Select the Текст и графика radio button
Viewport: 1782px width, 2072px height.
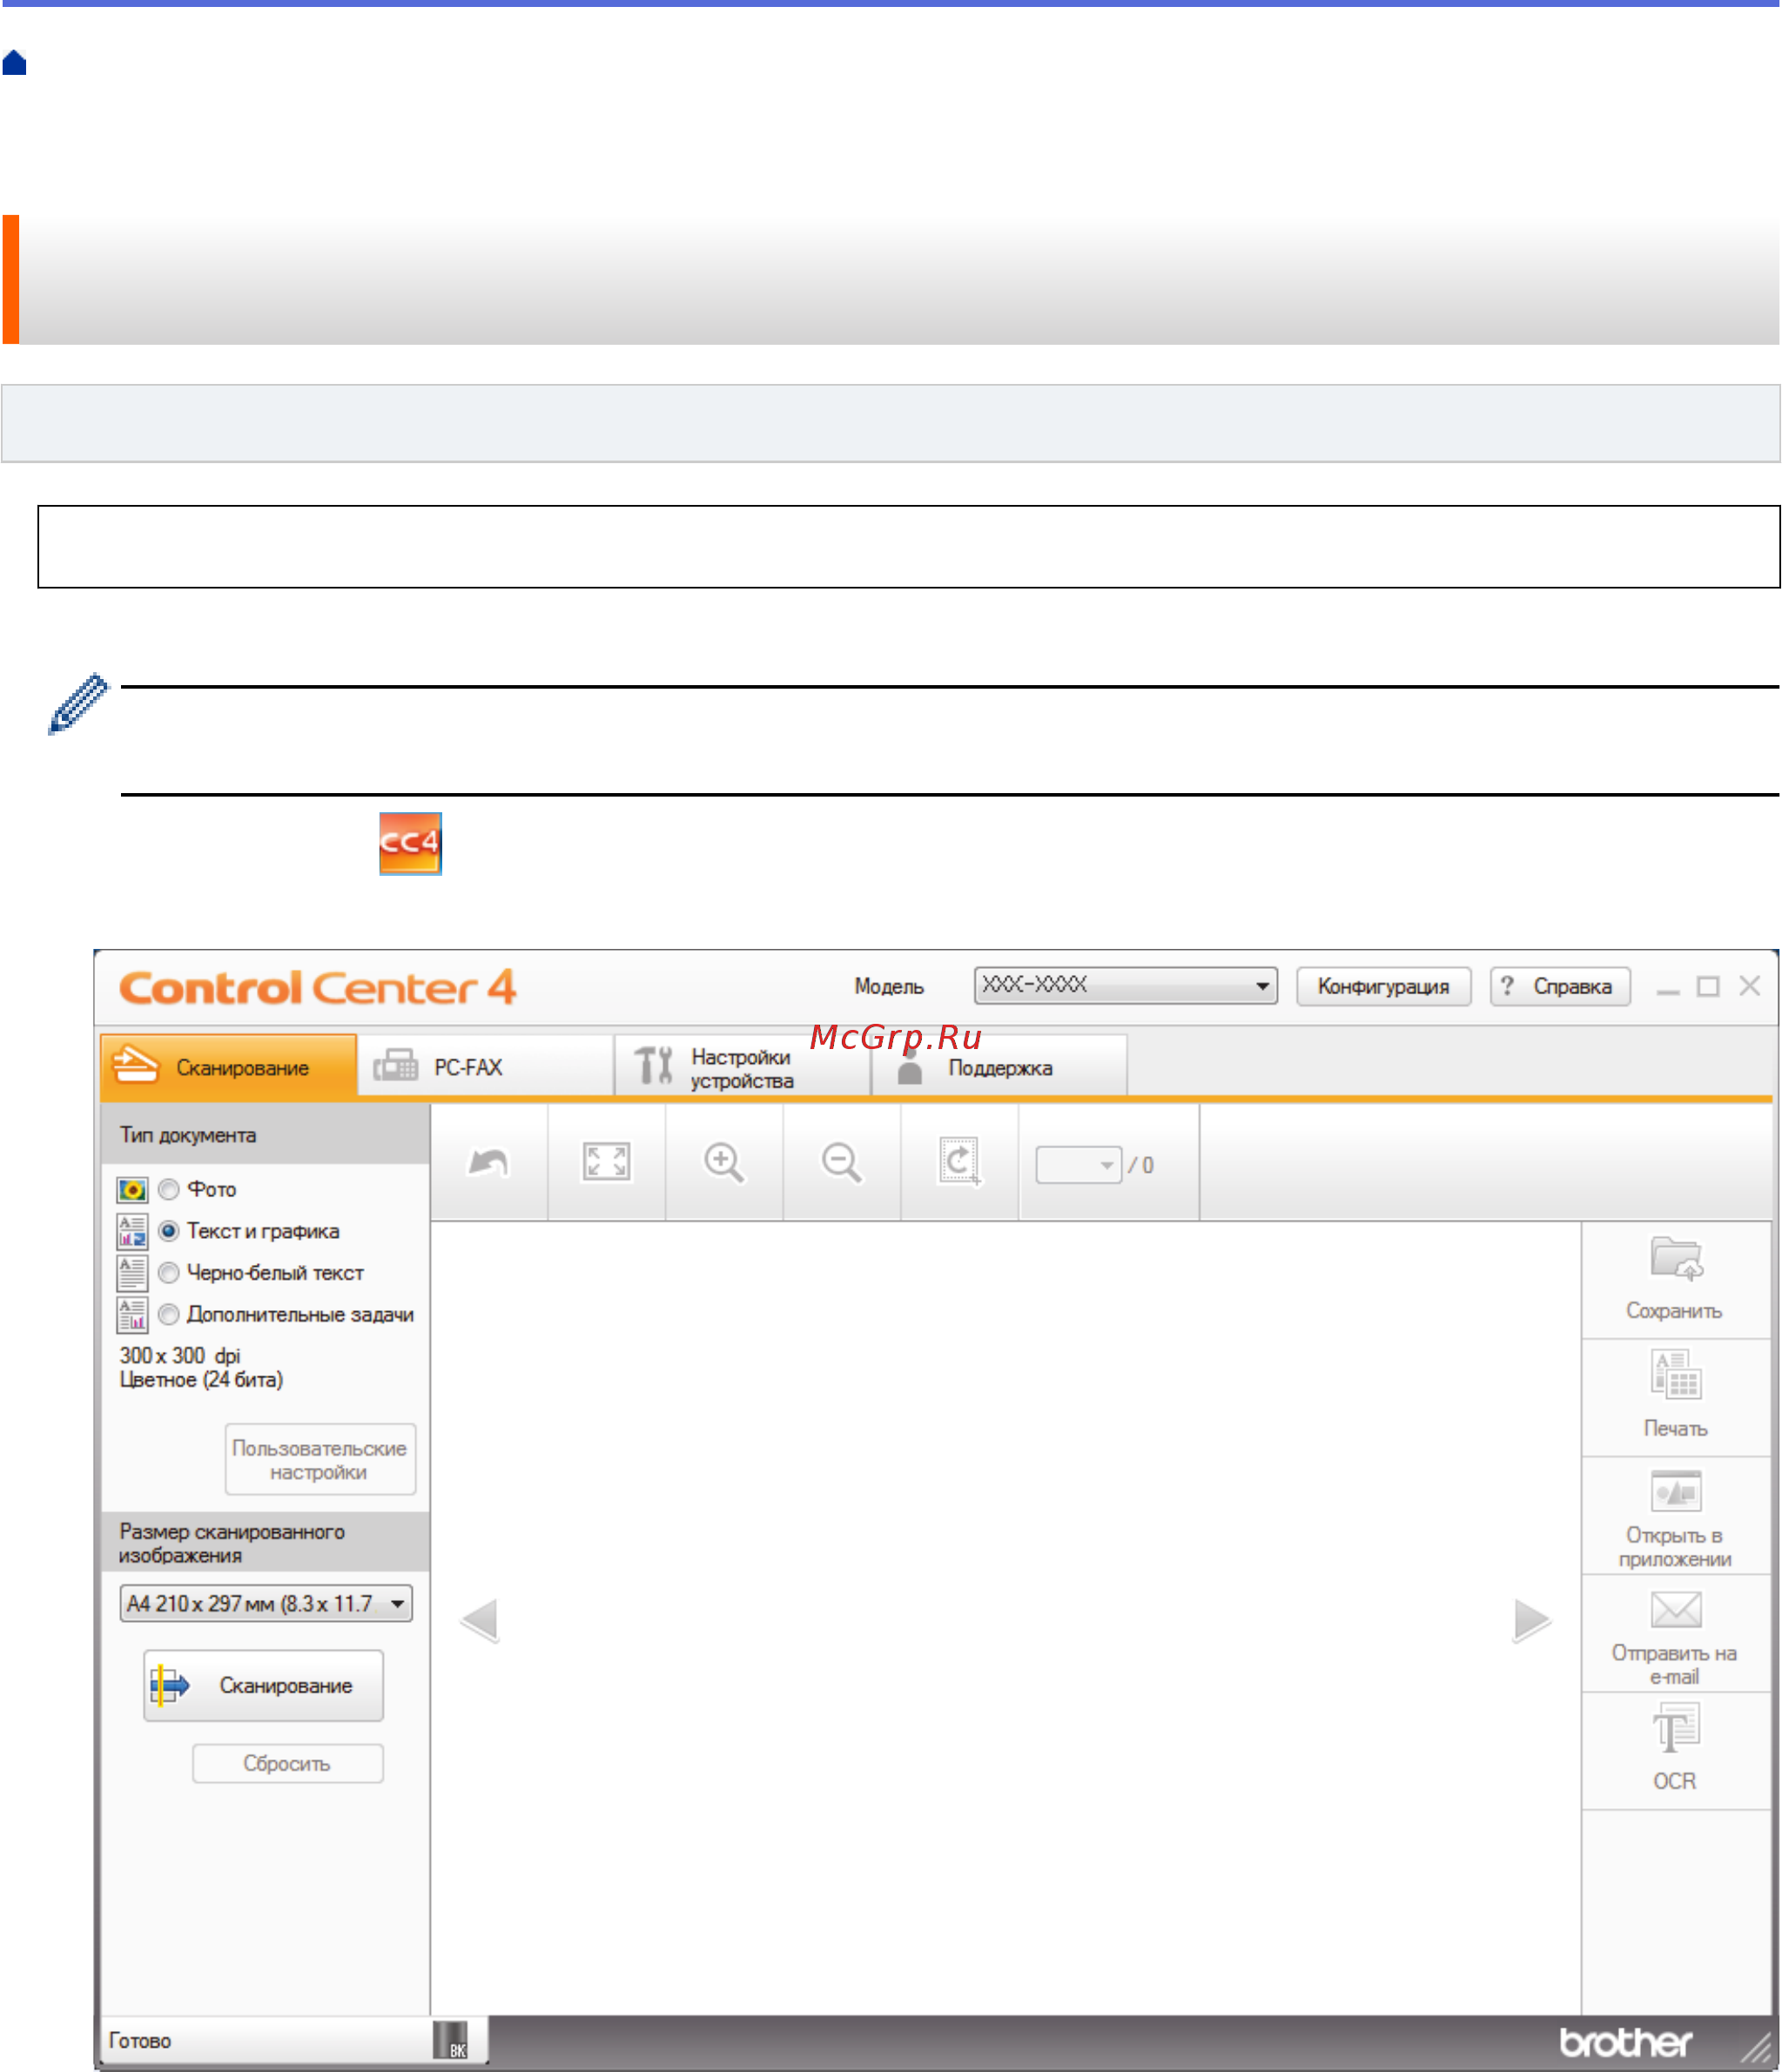click(169, 1231)
